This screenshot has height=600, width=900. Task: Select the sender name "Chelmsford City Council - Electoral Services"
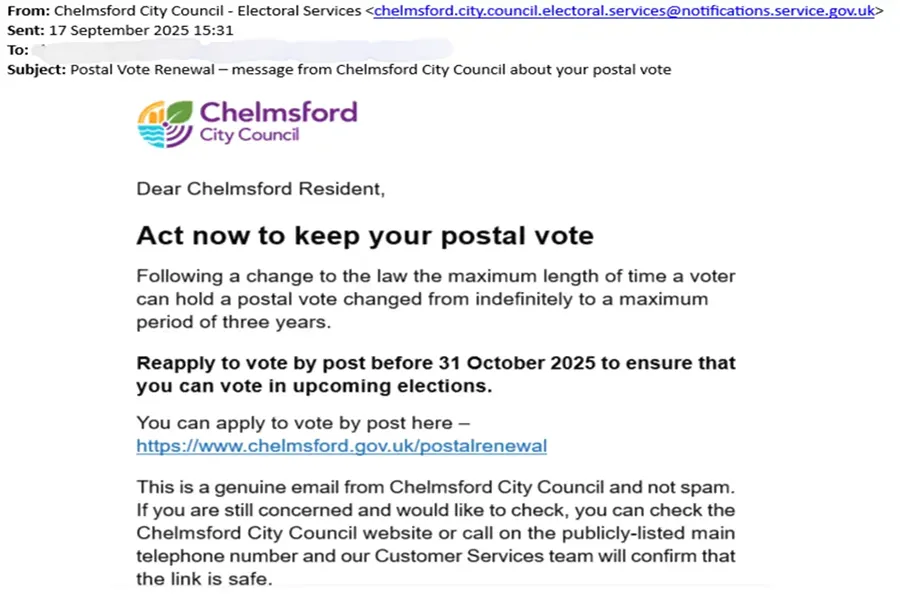point(208,11)
